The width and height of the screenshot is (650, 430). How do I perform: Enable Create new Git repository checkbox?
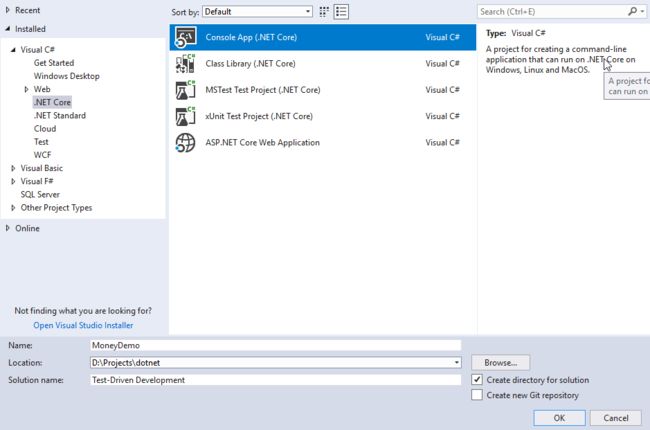pyautogui.click(x=477, y=395)
